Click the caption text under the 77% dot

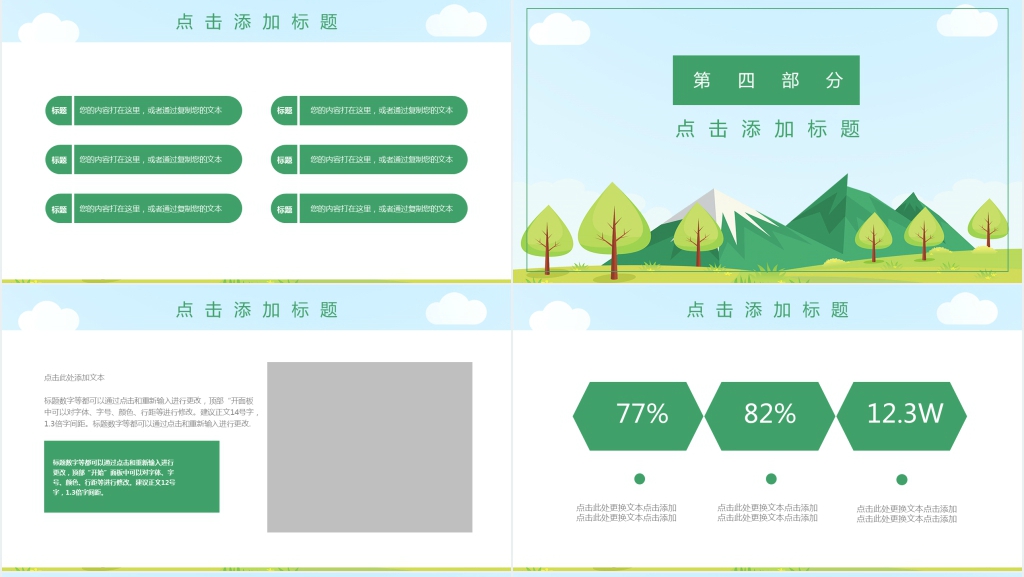pos(626,513)
